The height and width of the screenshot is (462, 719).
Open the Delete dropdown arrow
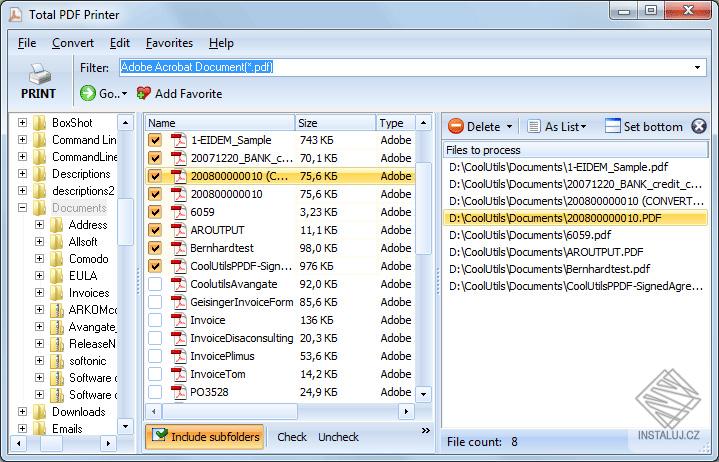[x=509, y=126]
